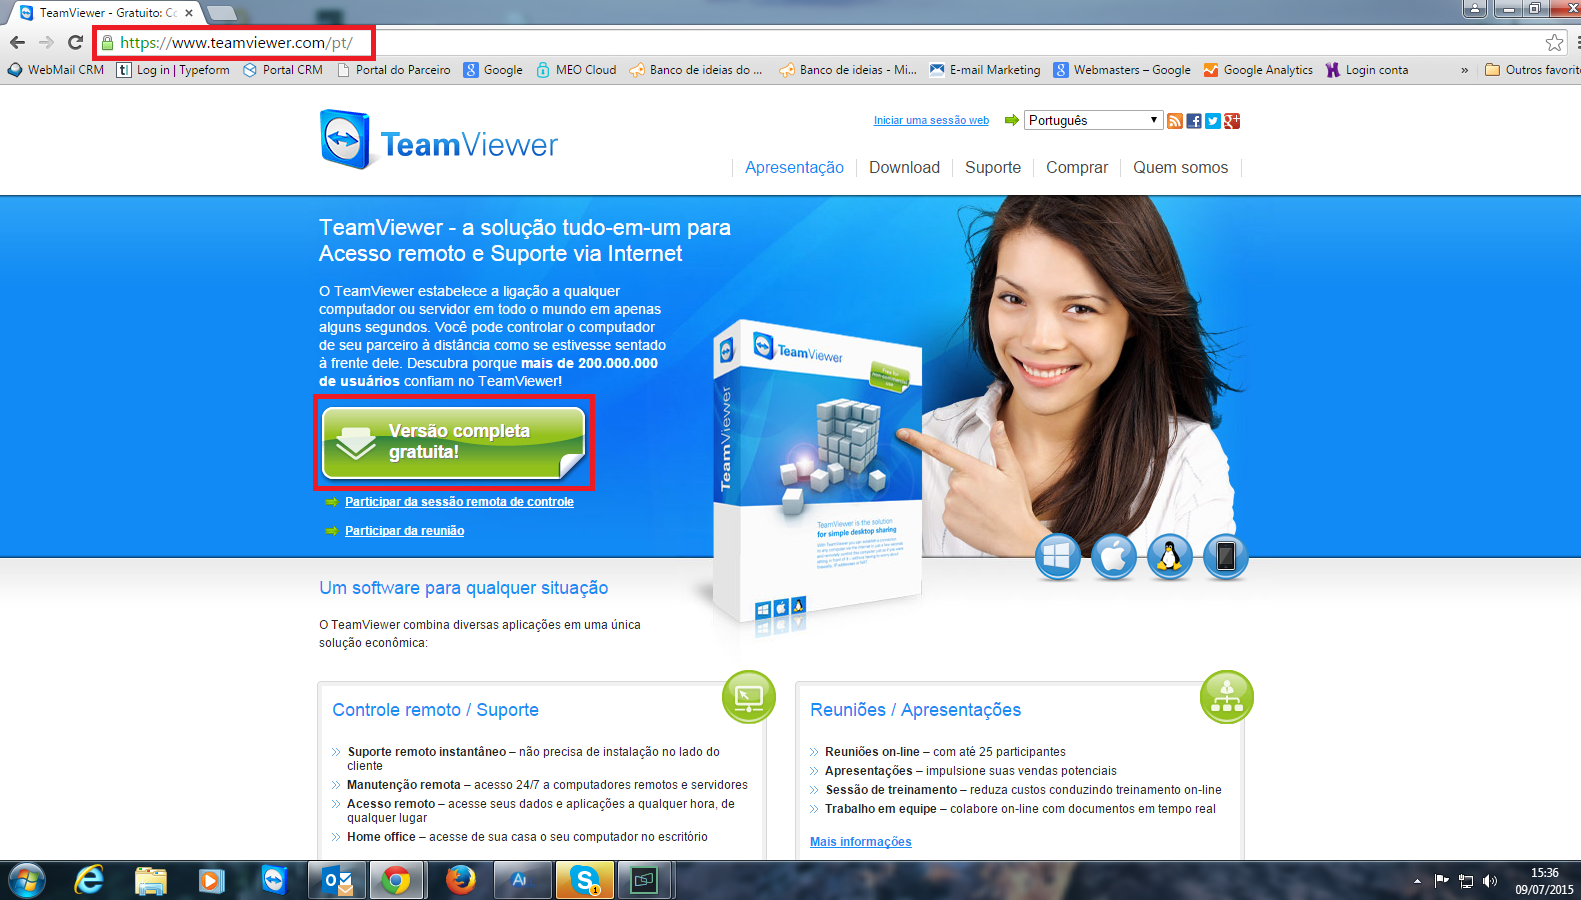Open the WebMail CRM bookmark
This screenshot has height=900, width=1581.
56,70
